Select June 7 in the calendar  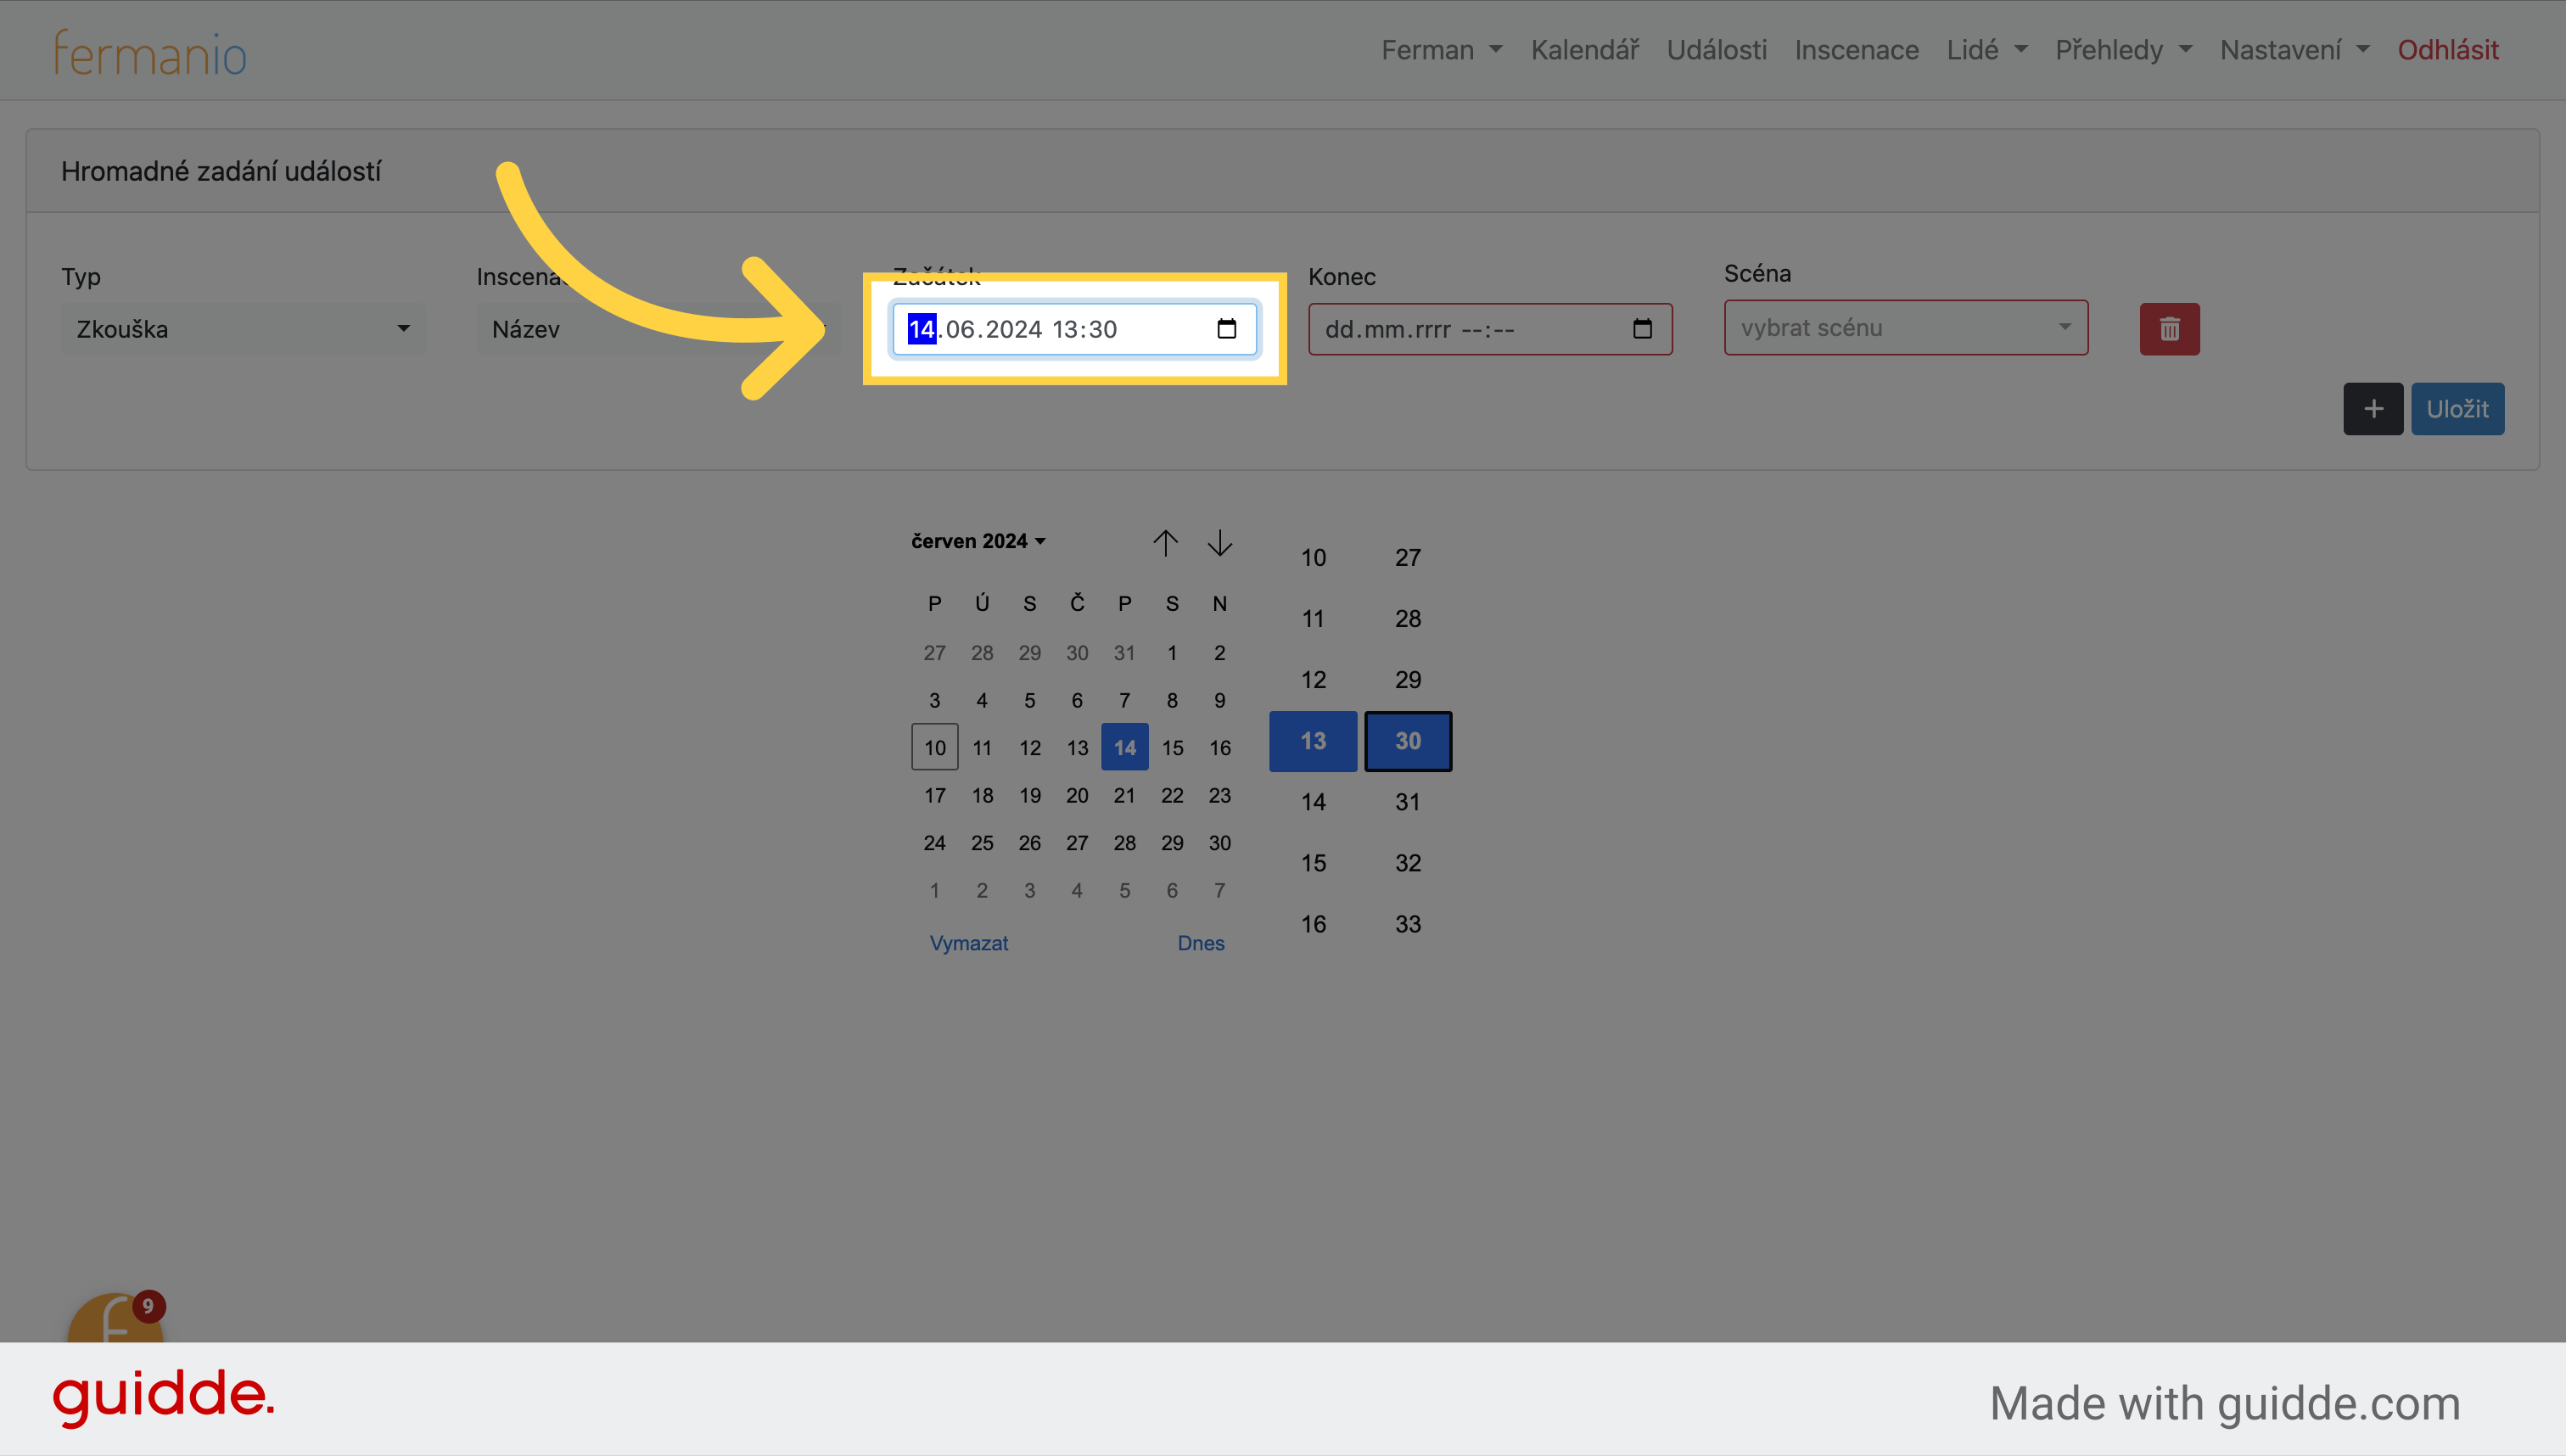[x=1124, y=700]
